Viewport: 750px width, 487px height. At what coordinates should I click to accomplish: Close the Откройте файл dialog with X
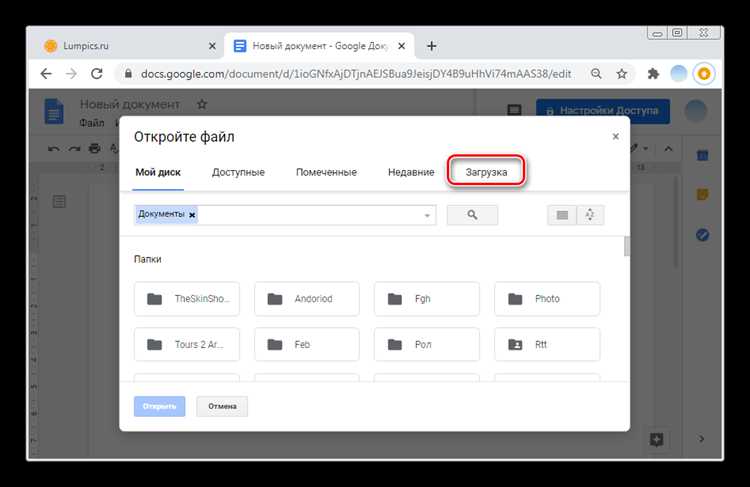click(x=616, y=137)
